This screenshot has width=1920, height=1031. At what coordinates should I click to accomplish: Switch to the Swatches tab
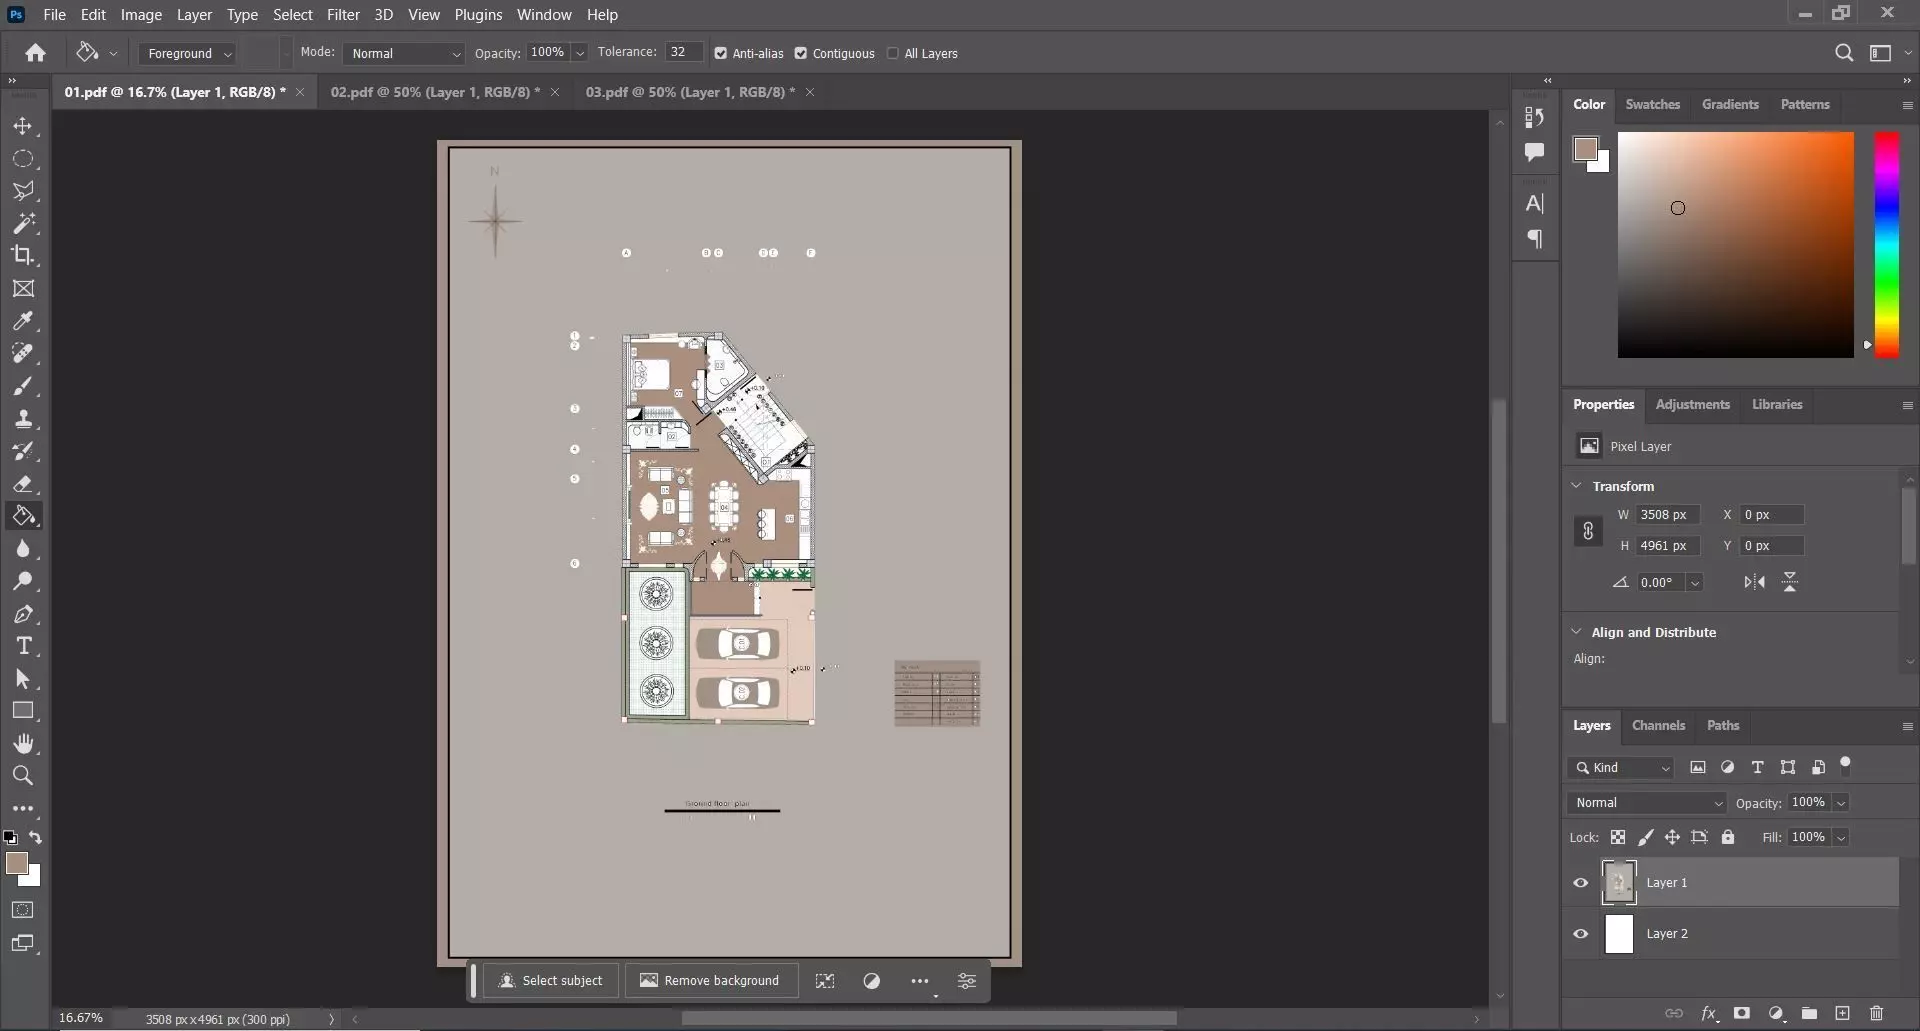point(1652,104)
